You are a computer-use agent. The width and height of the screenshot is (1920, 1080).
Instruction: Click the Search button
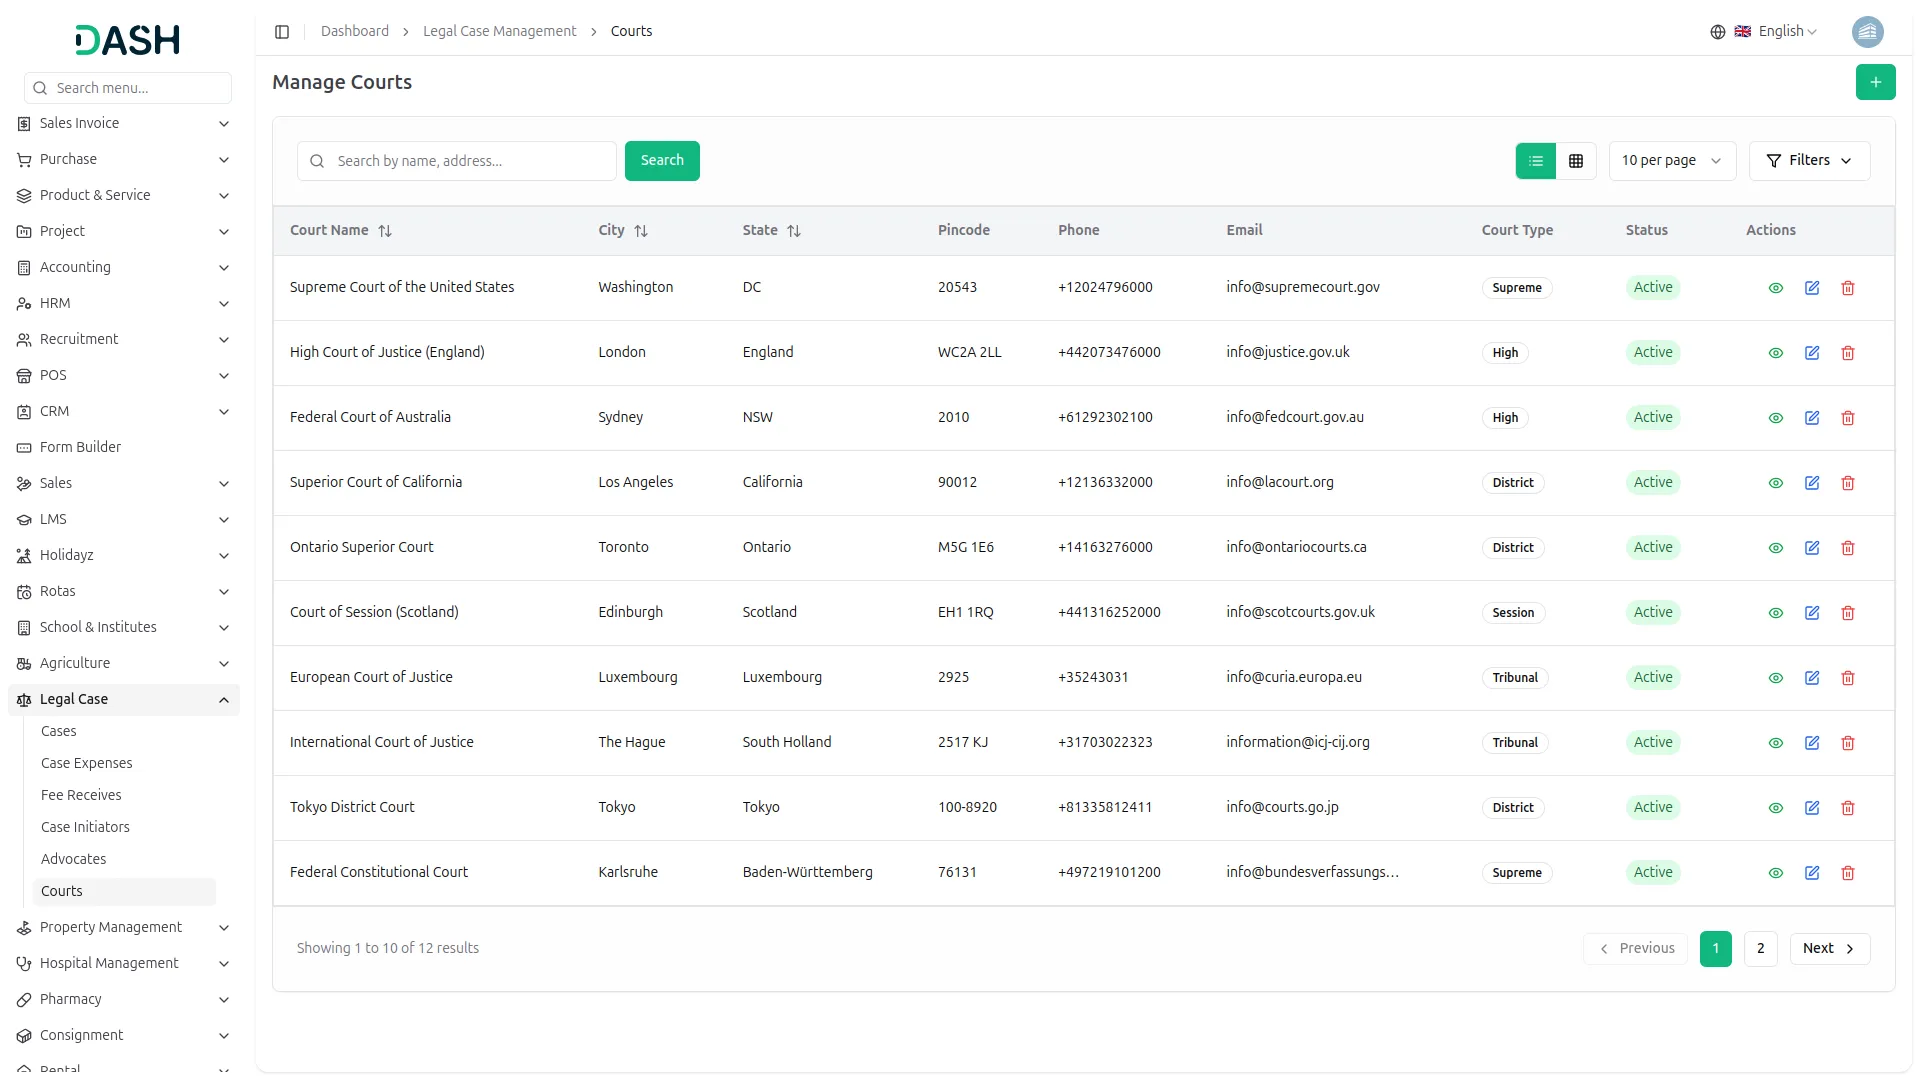point(661,160)
